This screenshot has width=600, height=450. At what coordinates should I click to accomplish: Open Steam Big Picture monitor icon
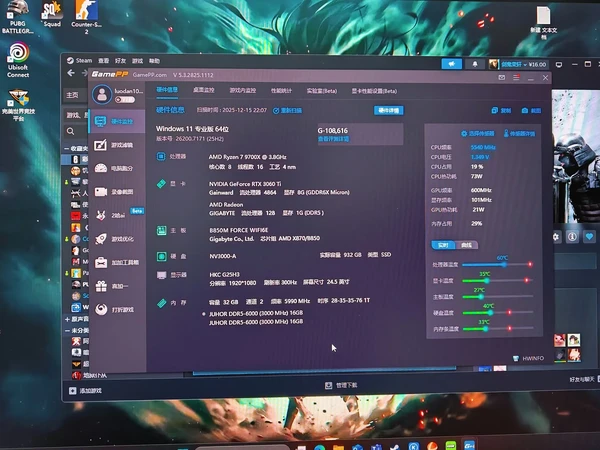pyautogui.click(x=559, y=65)
